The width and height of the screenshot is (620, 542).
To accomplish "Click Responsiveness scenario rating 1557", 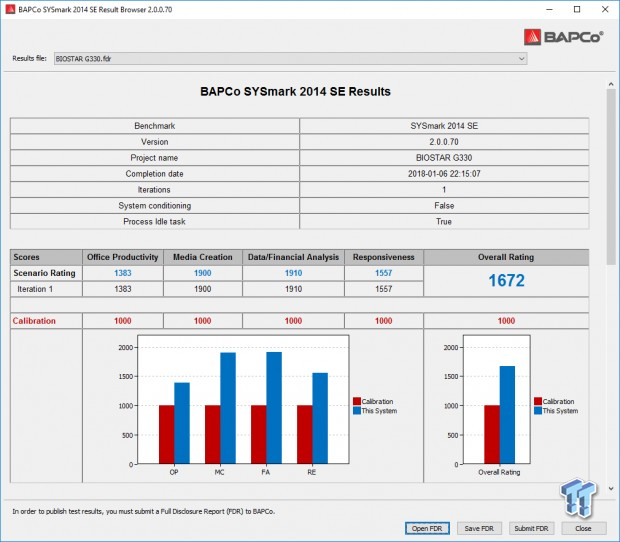I will pyautogui.click(x=384, y=273).
